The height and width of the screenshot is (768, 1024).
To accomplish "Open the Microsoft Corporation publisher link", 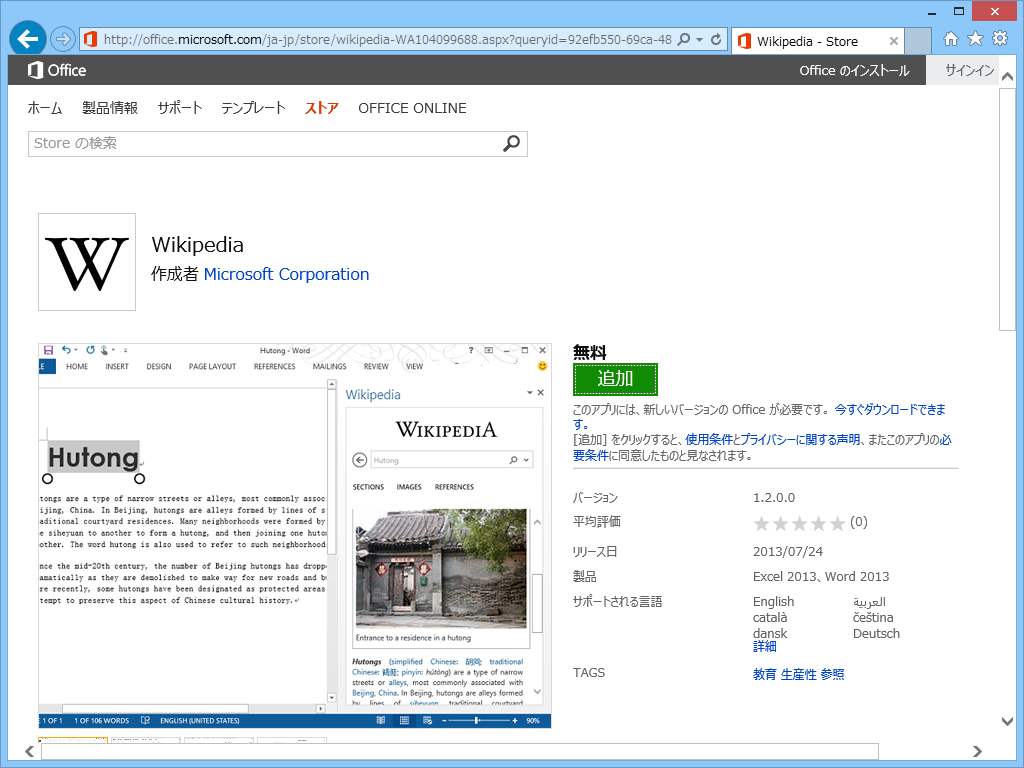I will [x=286, y=273].
